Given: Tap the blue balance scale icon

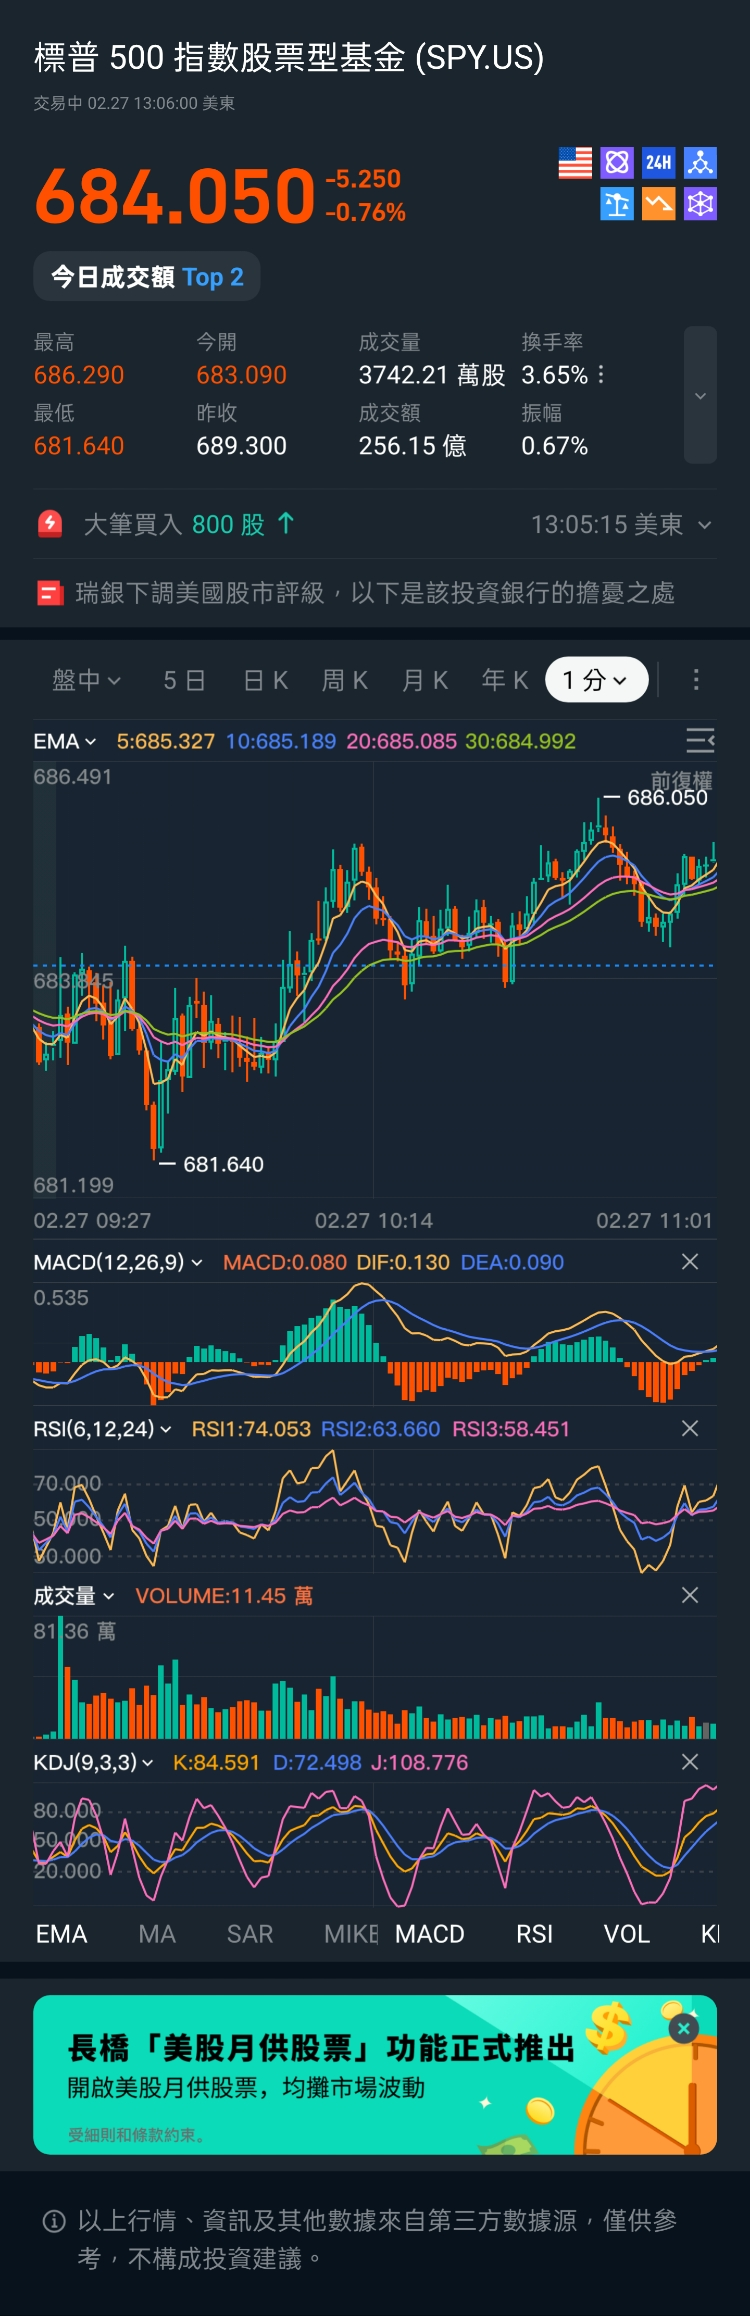Looking at the screenshot, I should (x=617, y=205).
